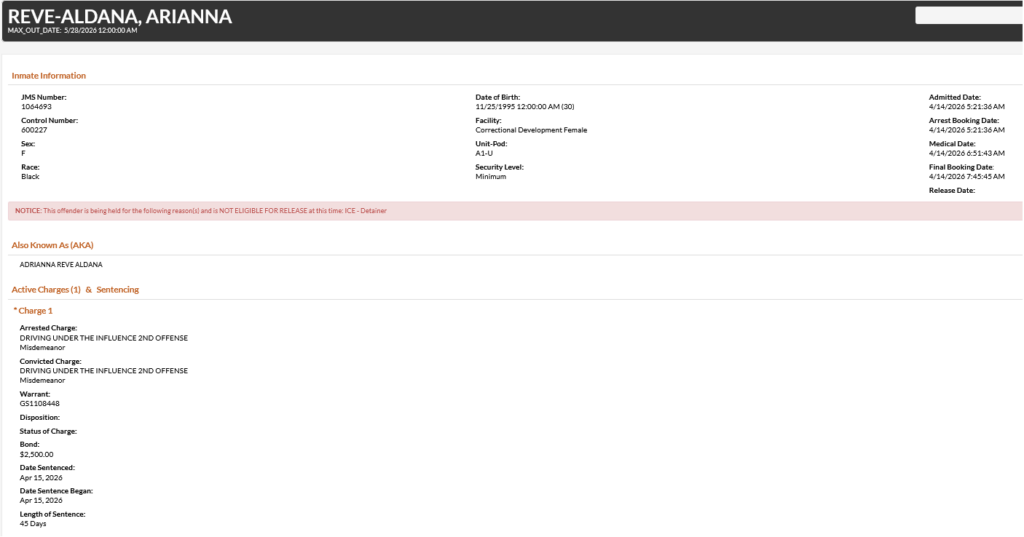The height and width of the screenshot is (537, 1024).
Task: Click the Warrant number GS1108448
Action: click(40, 403)
